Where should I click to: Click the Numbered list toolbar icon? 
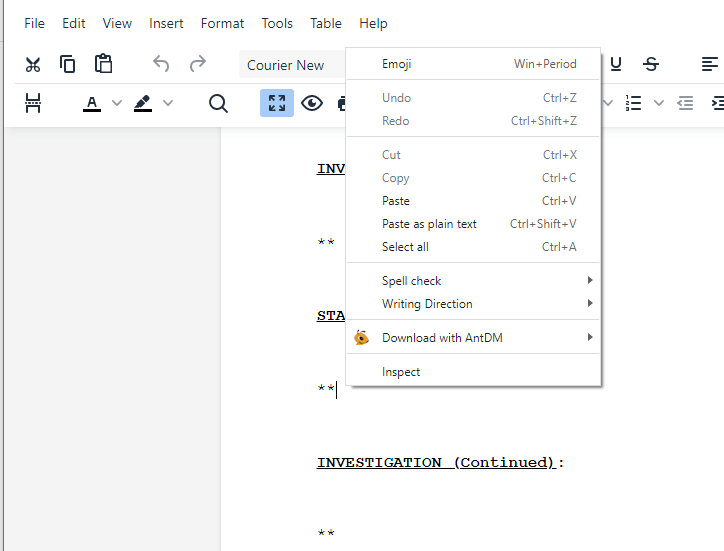[634, 103]
